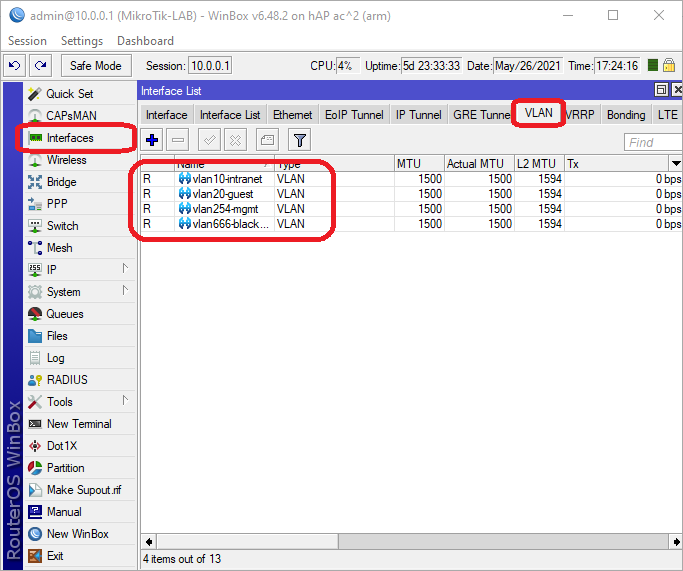683x571 pixels.
Task: Click the Redo arrow icon
Action: click(x=41, y=66)
